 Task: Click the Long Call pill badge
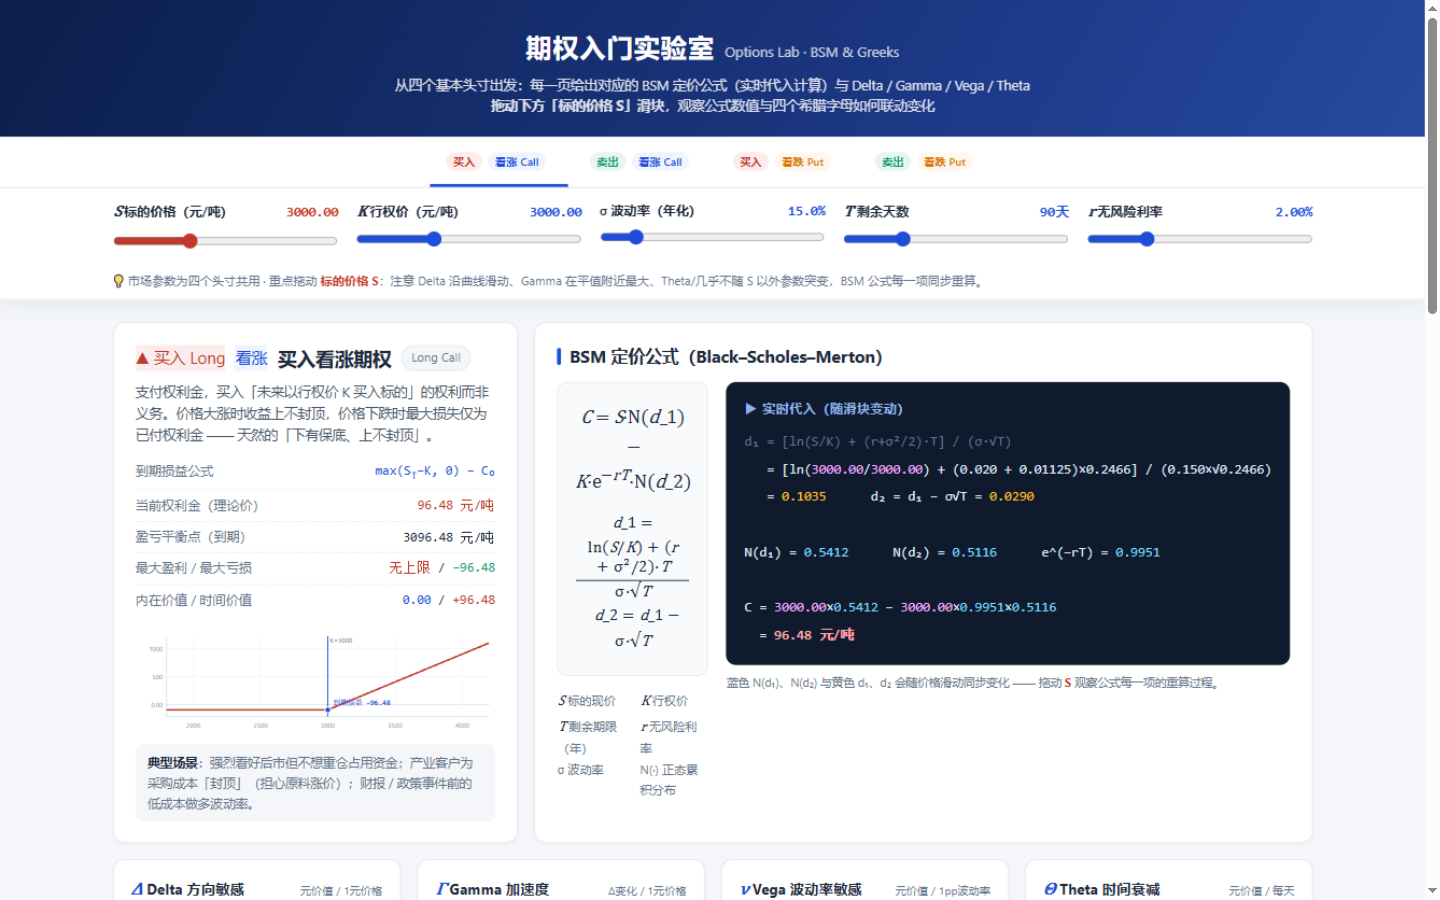click(436, 358)
